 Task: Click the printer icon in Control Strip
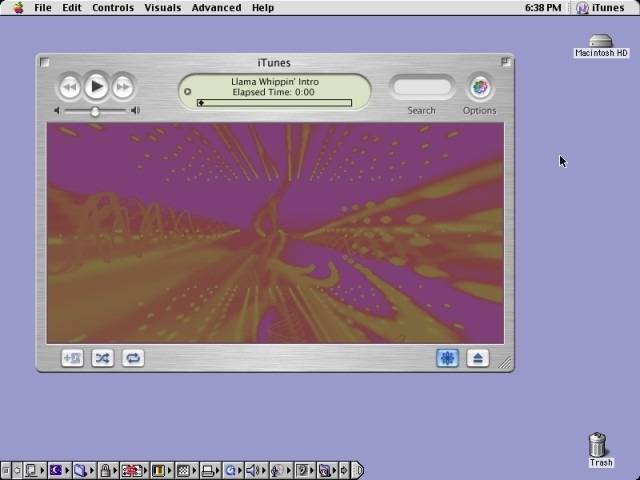(x=207, y=470)
